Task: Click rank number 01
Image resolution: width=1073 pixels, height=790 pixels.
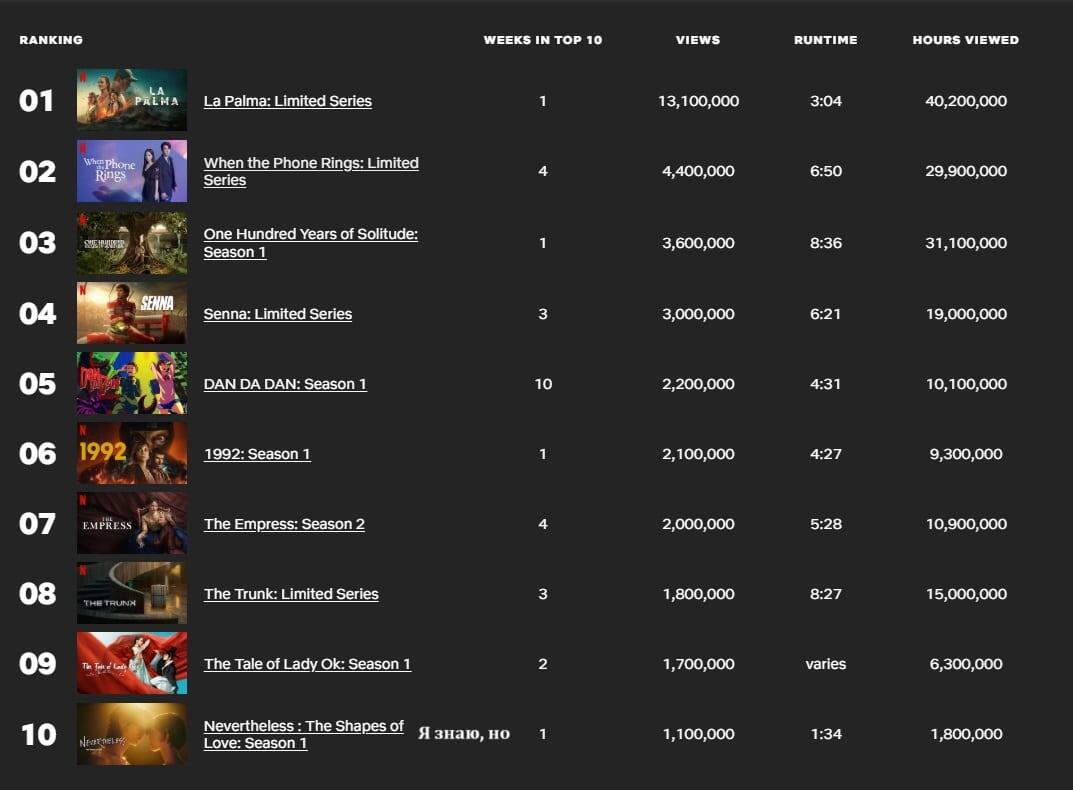Action: (36, 101)
